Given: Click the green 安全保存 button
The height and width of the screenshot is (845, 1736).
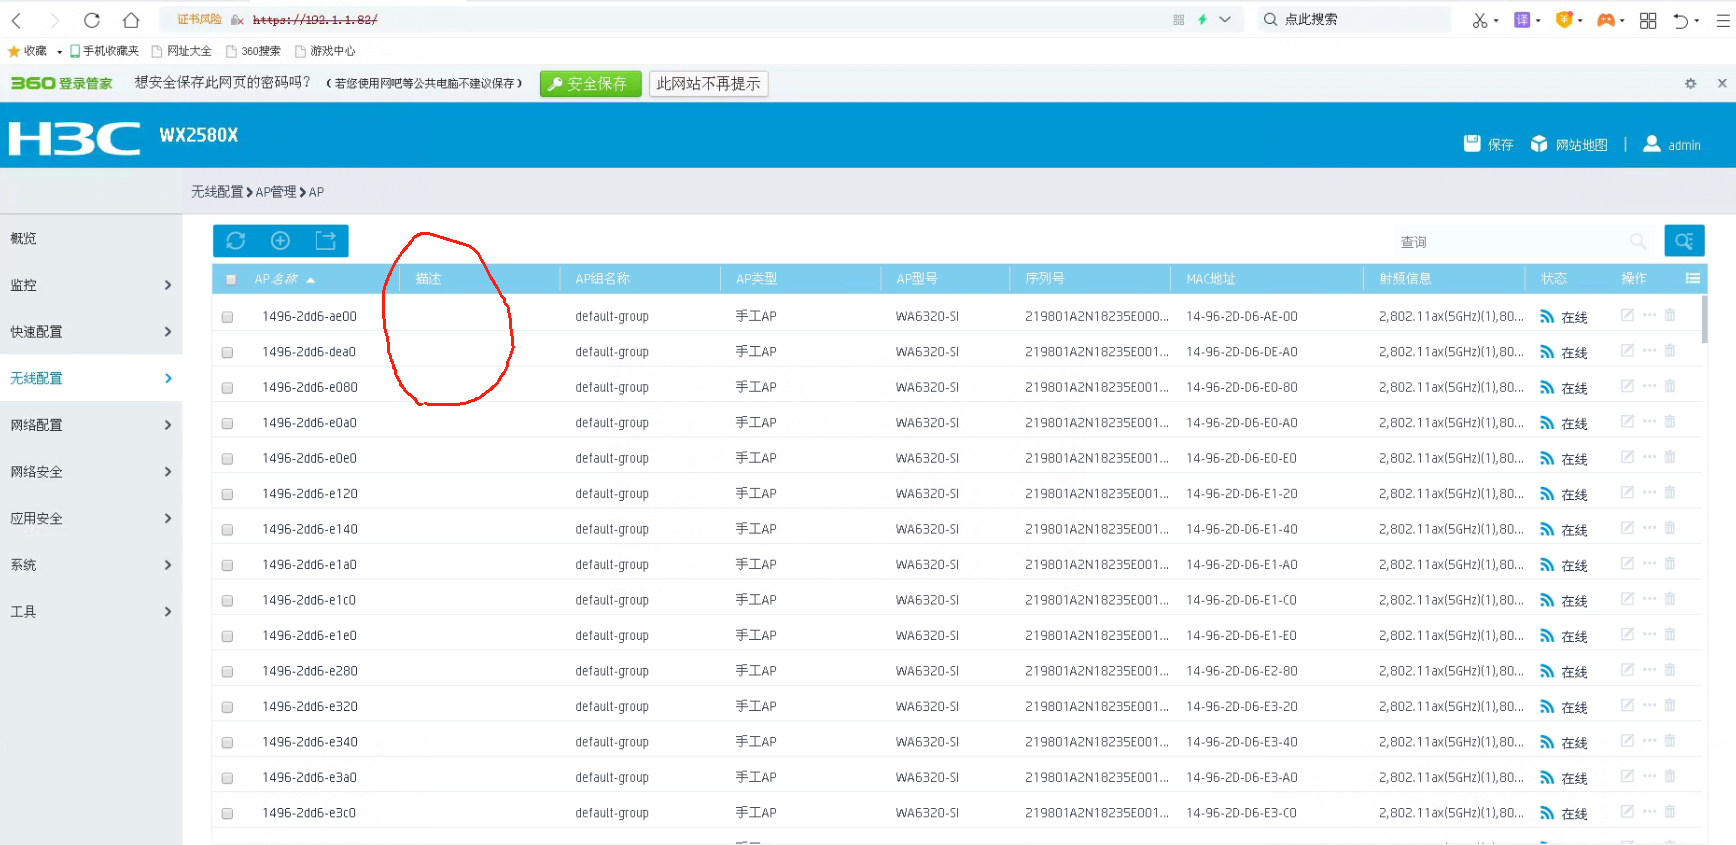Looking at the screenshot, I should [590, 84].
